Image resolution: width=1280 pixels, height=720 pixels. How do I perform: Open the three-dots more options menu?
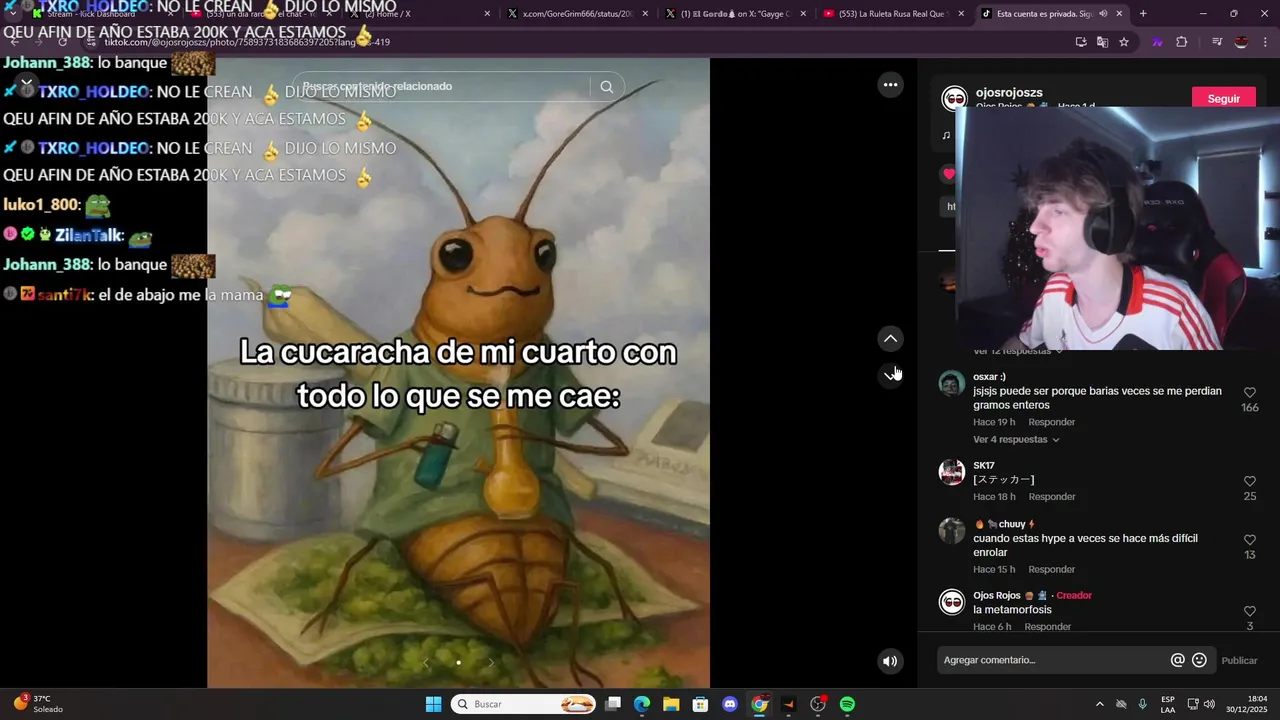[x=890, y=85]
